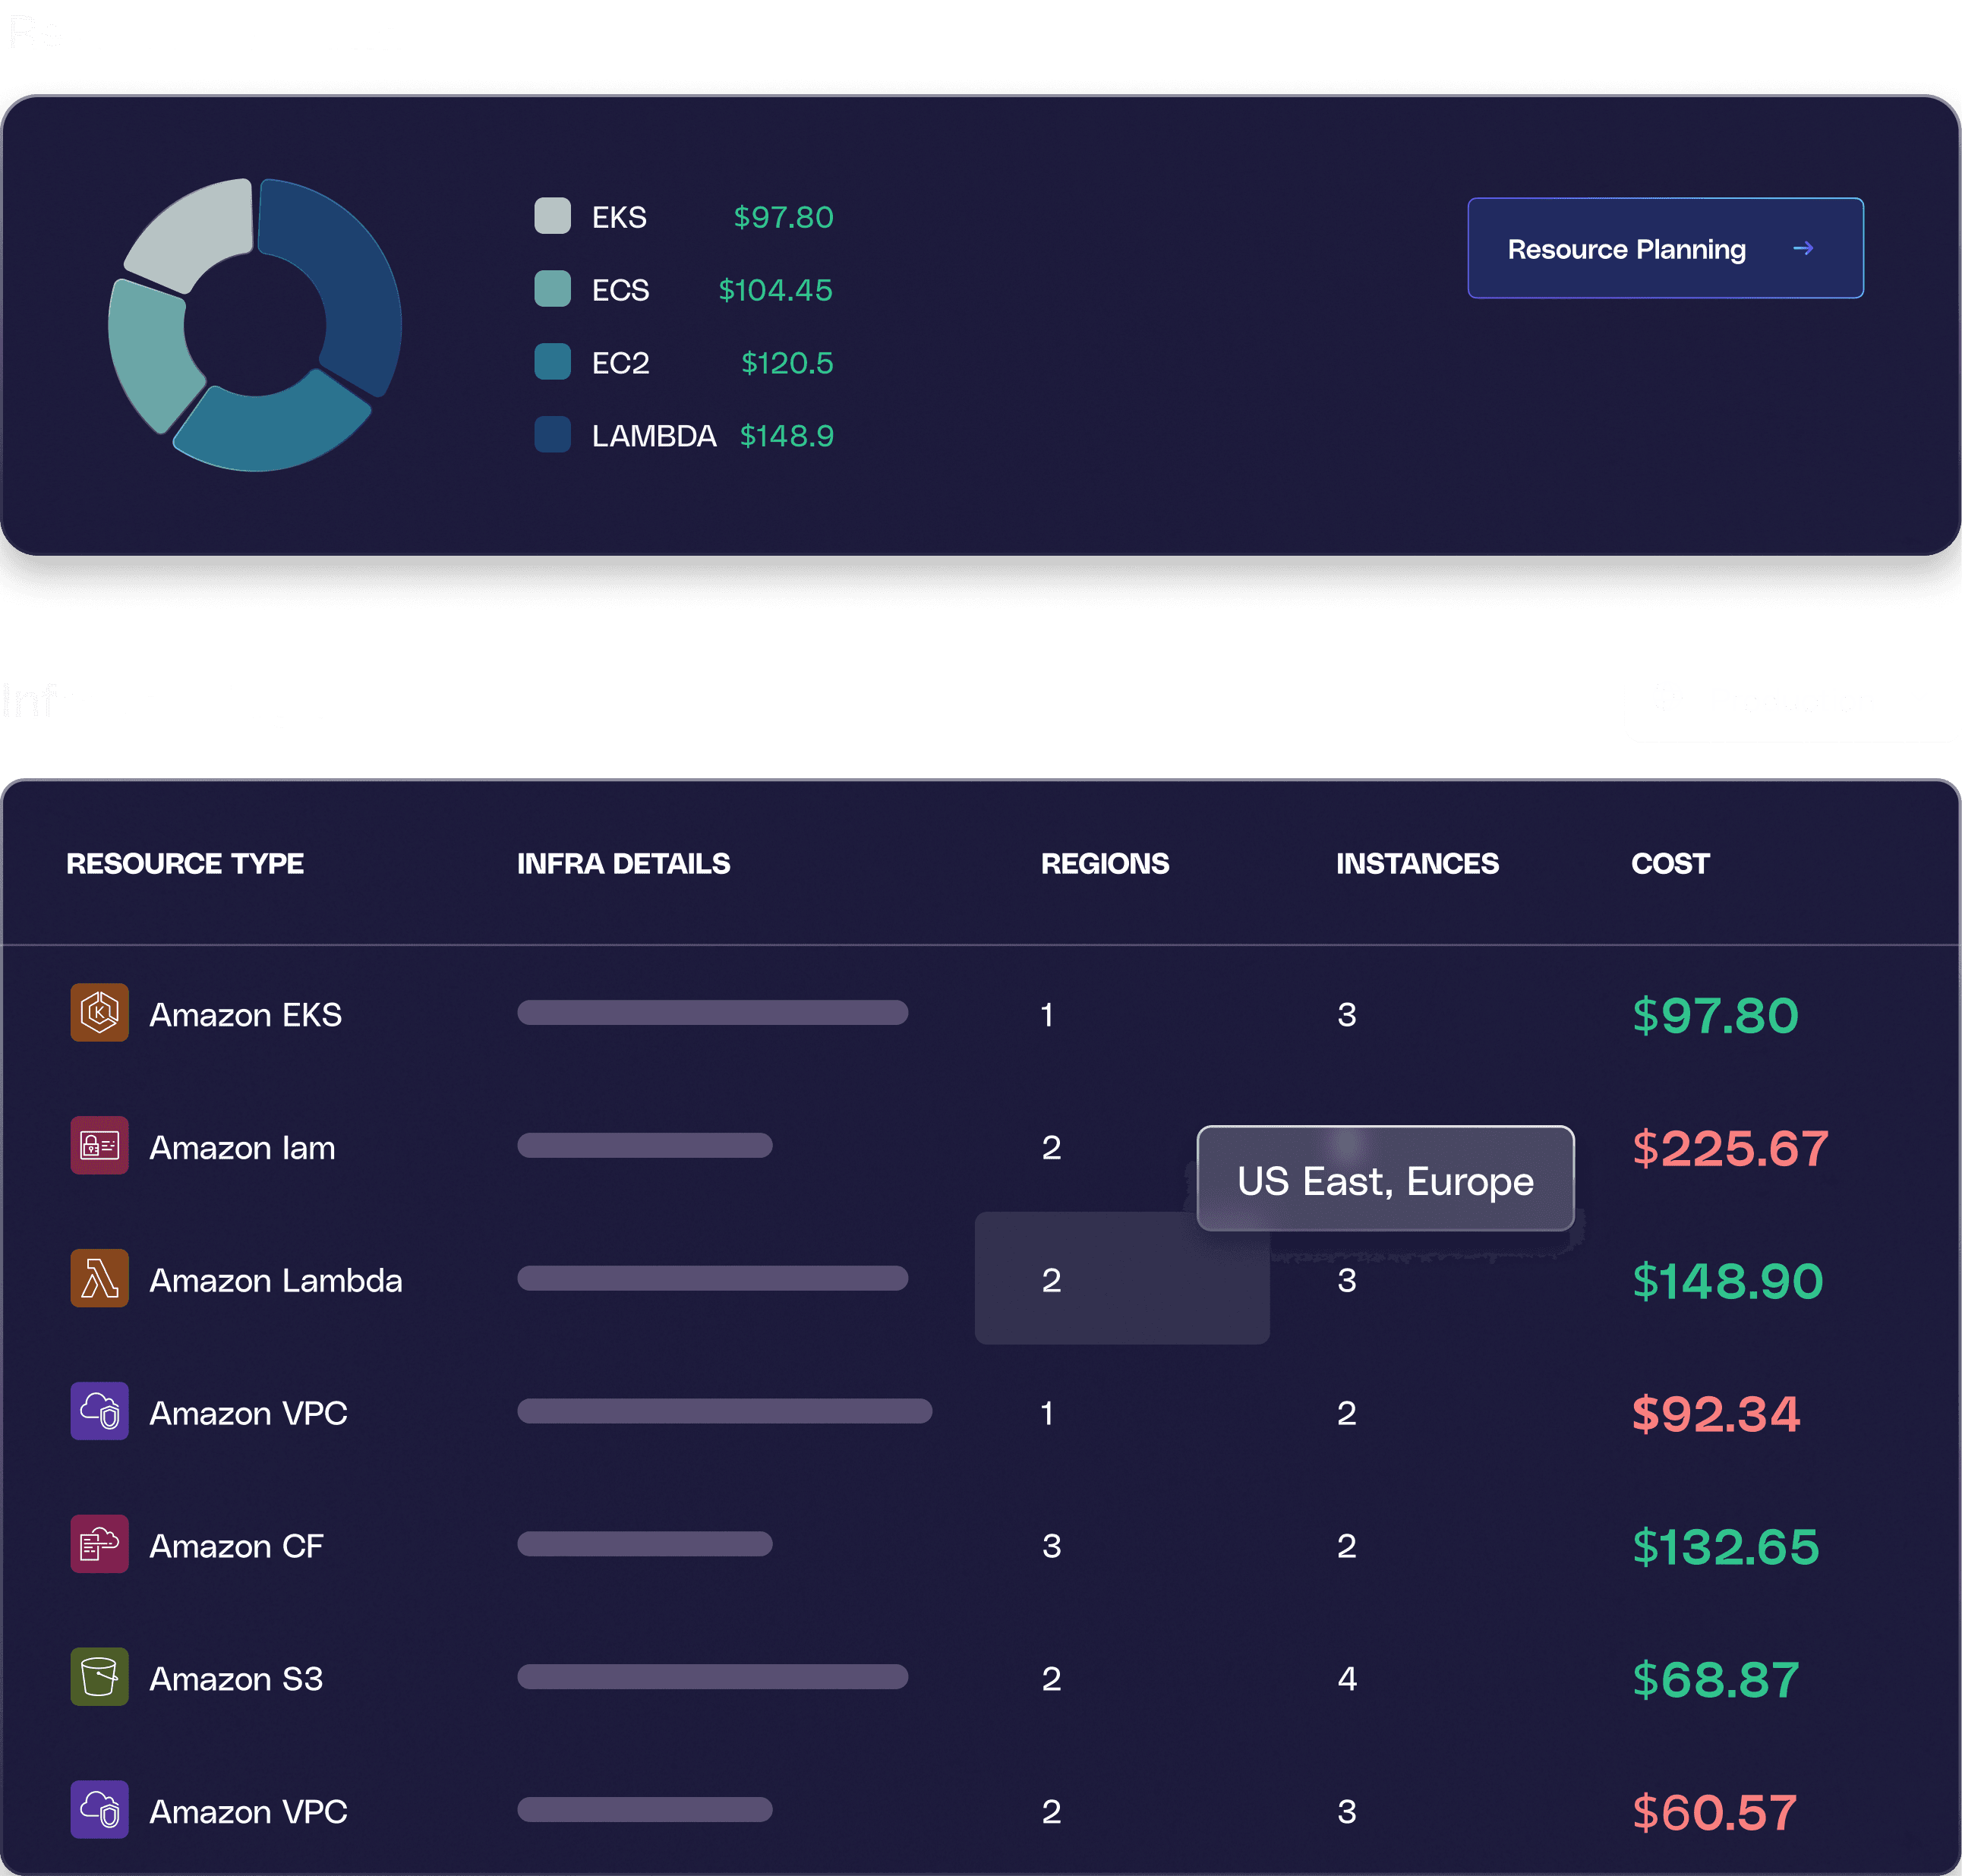Click the VPC icon in the $92.34 row
This screenshot has width=1962, height=1876.
coord(99,1411)
